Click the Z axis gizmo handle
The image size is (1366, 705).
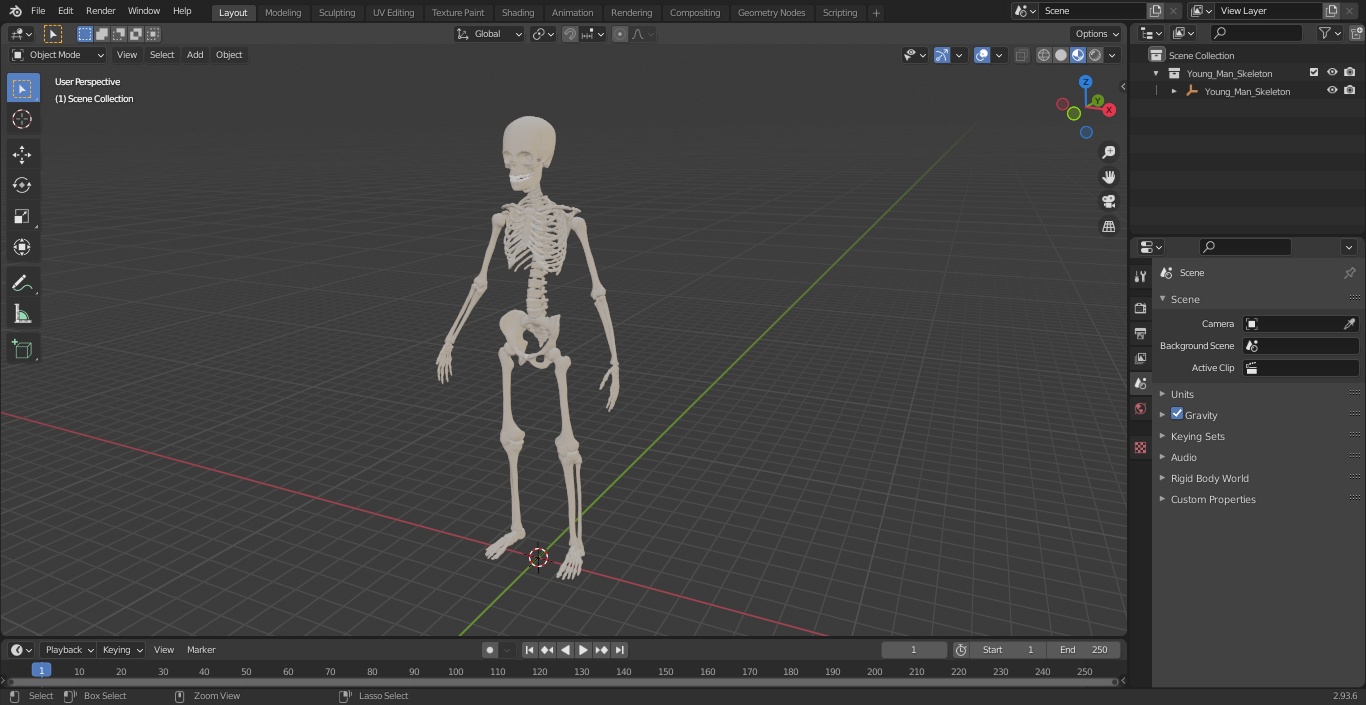tap(1085, 82)
